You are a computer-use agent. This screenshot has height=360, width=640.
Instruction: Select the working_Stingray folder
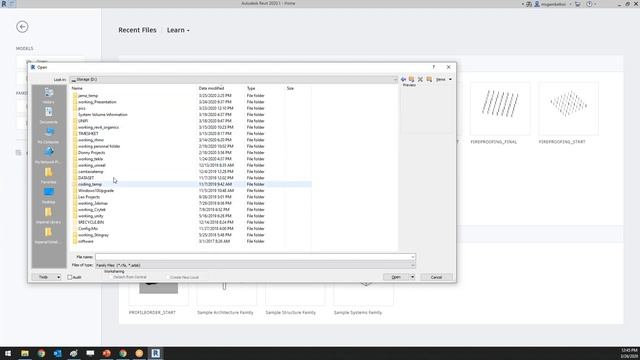(93, 235)
